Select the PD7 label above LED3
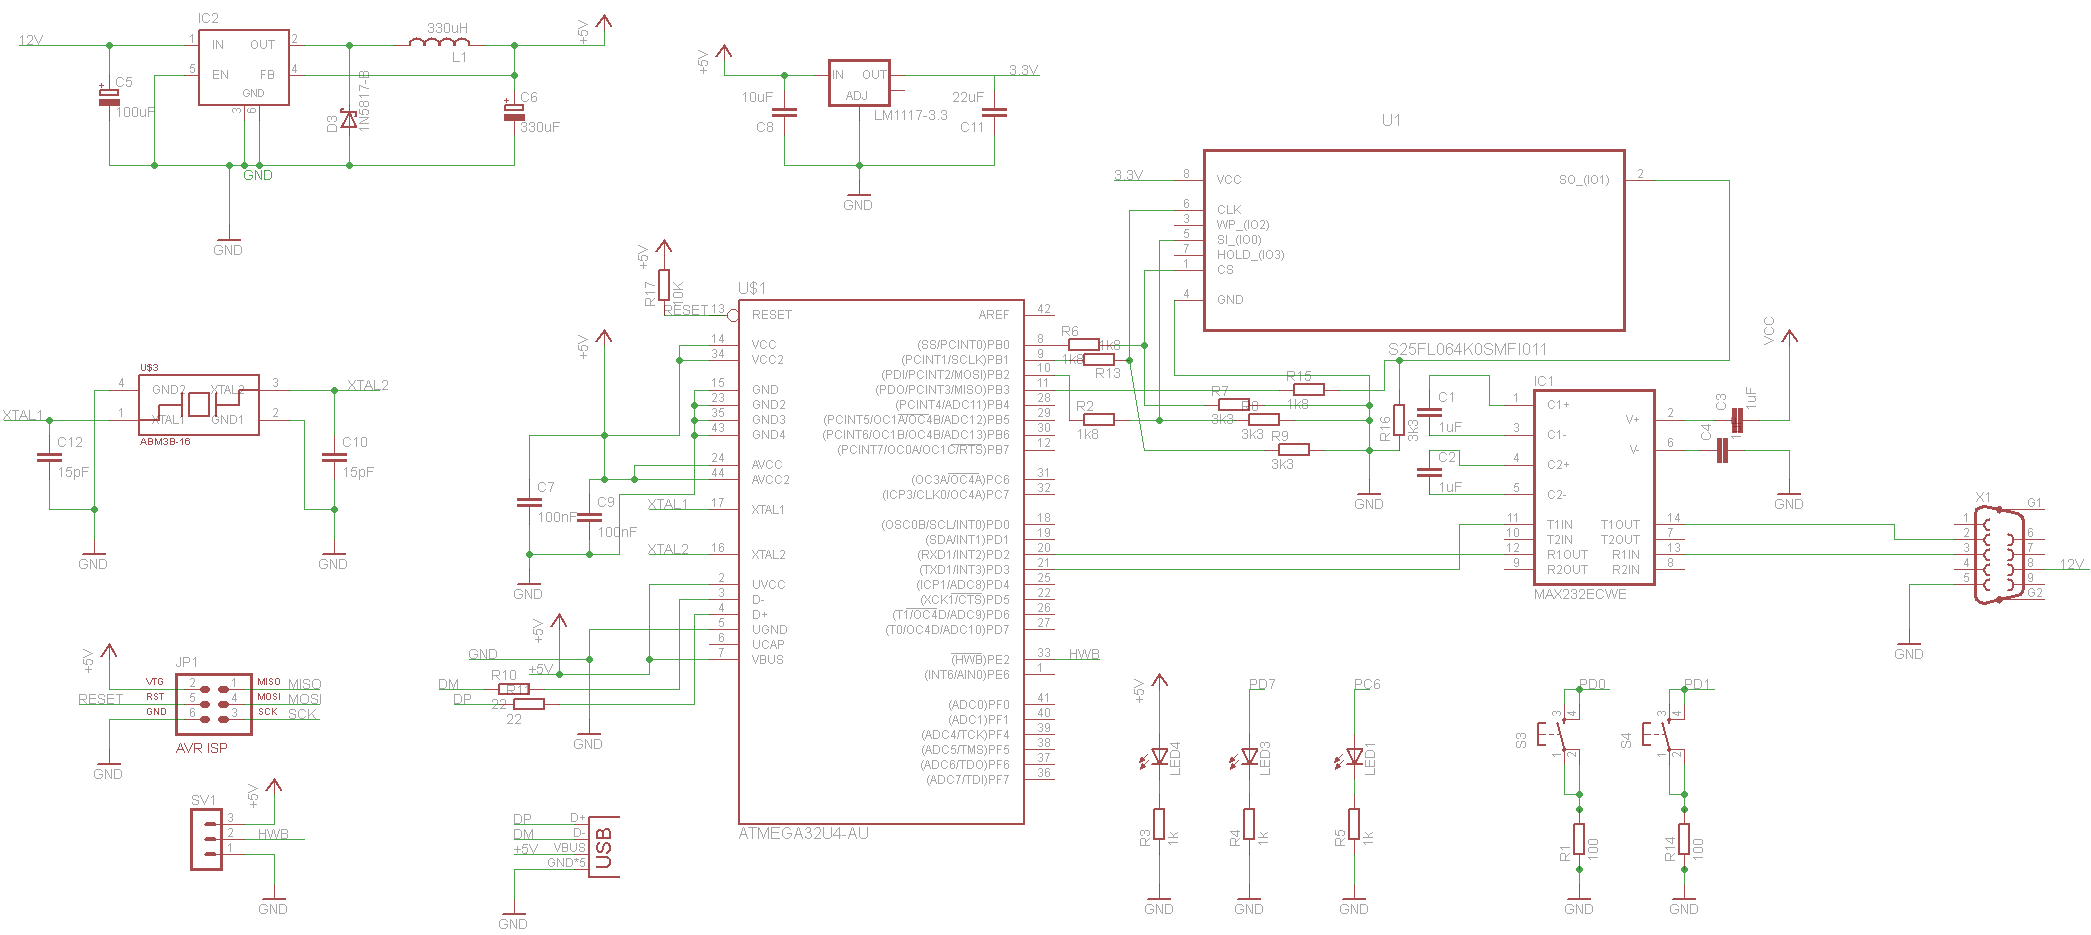This screenshot has height=935, width=2091. [1262, 684]
